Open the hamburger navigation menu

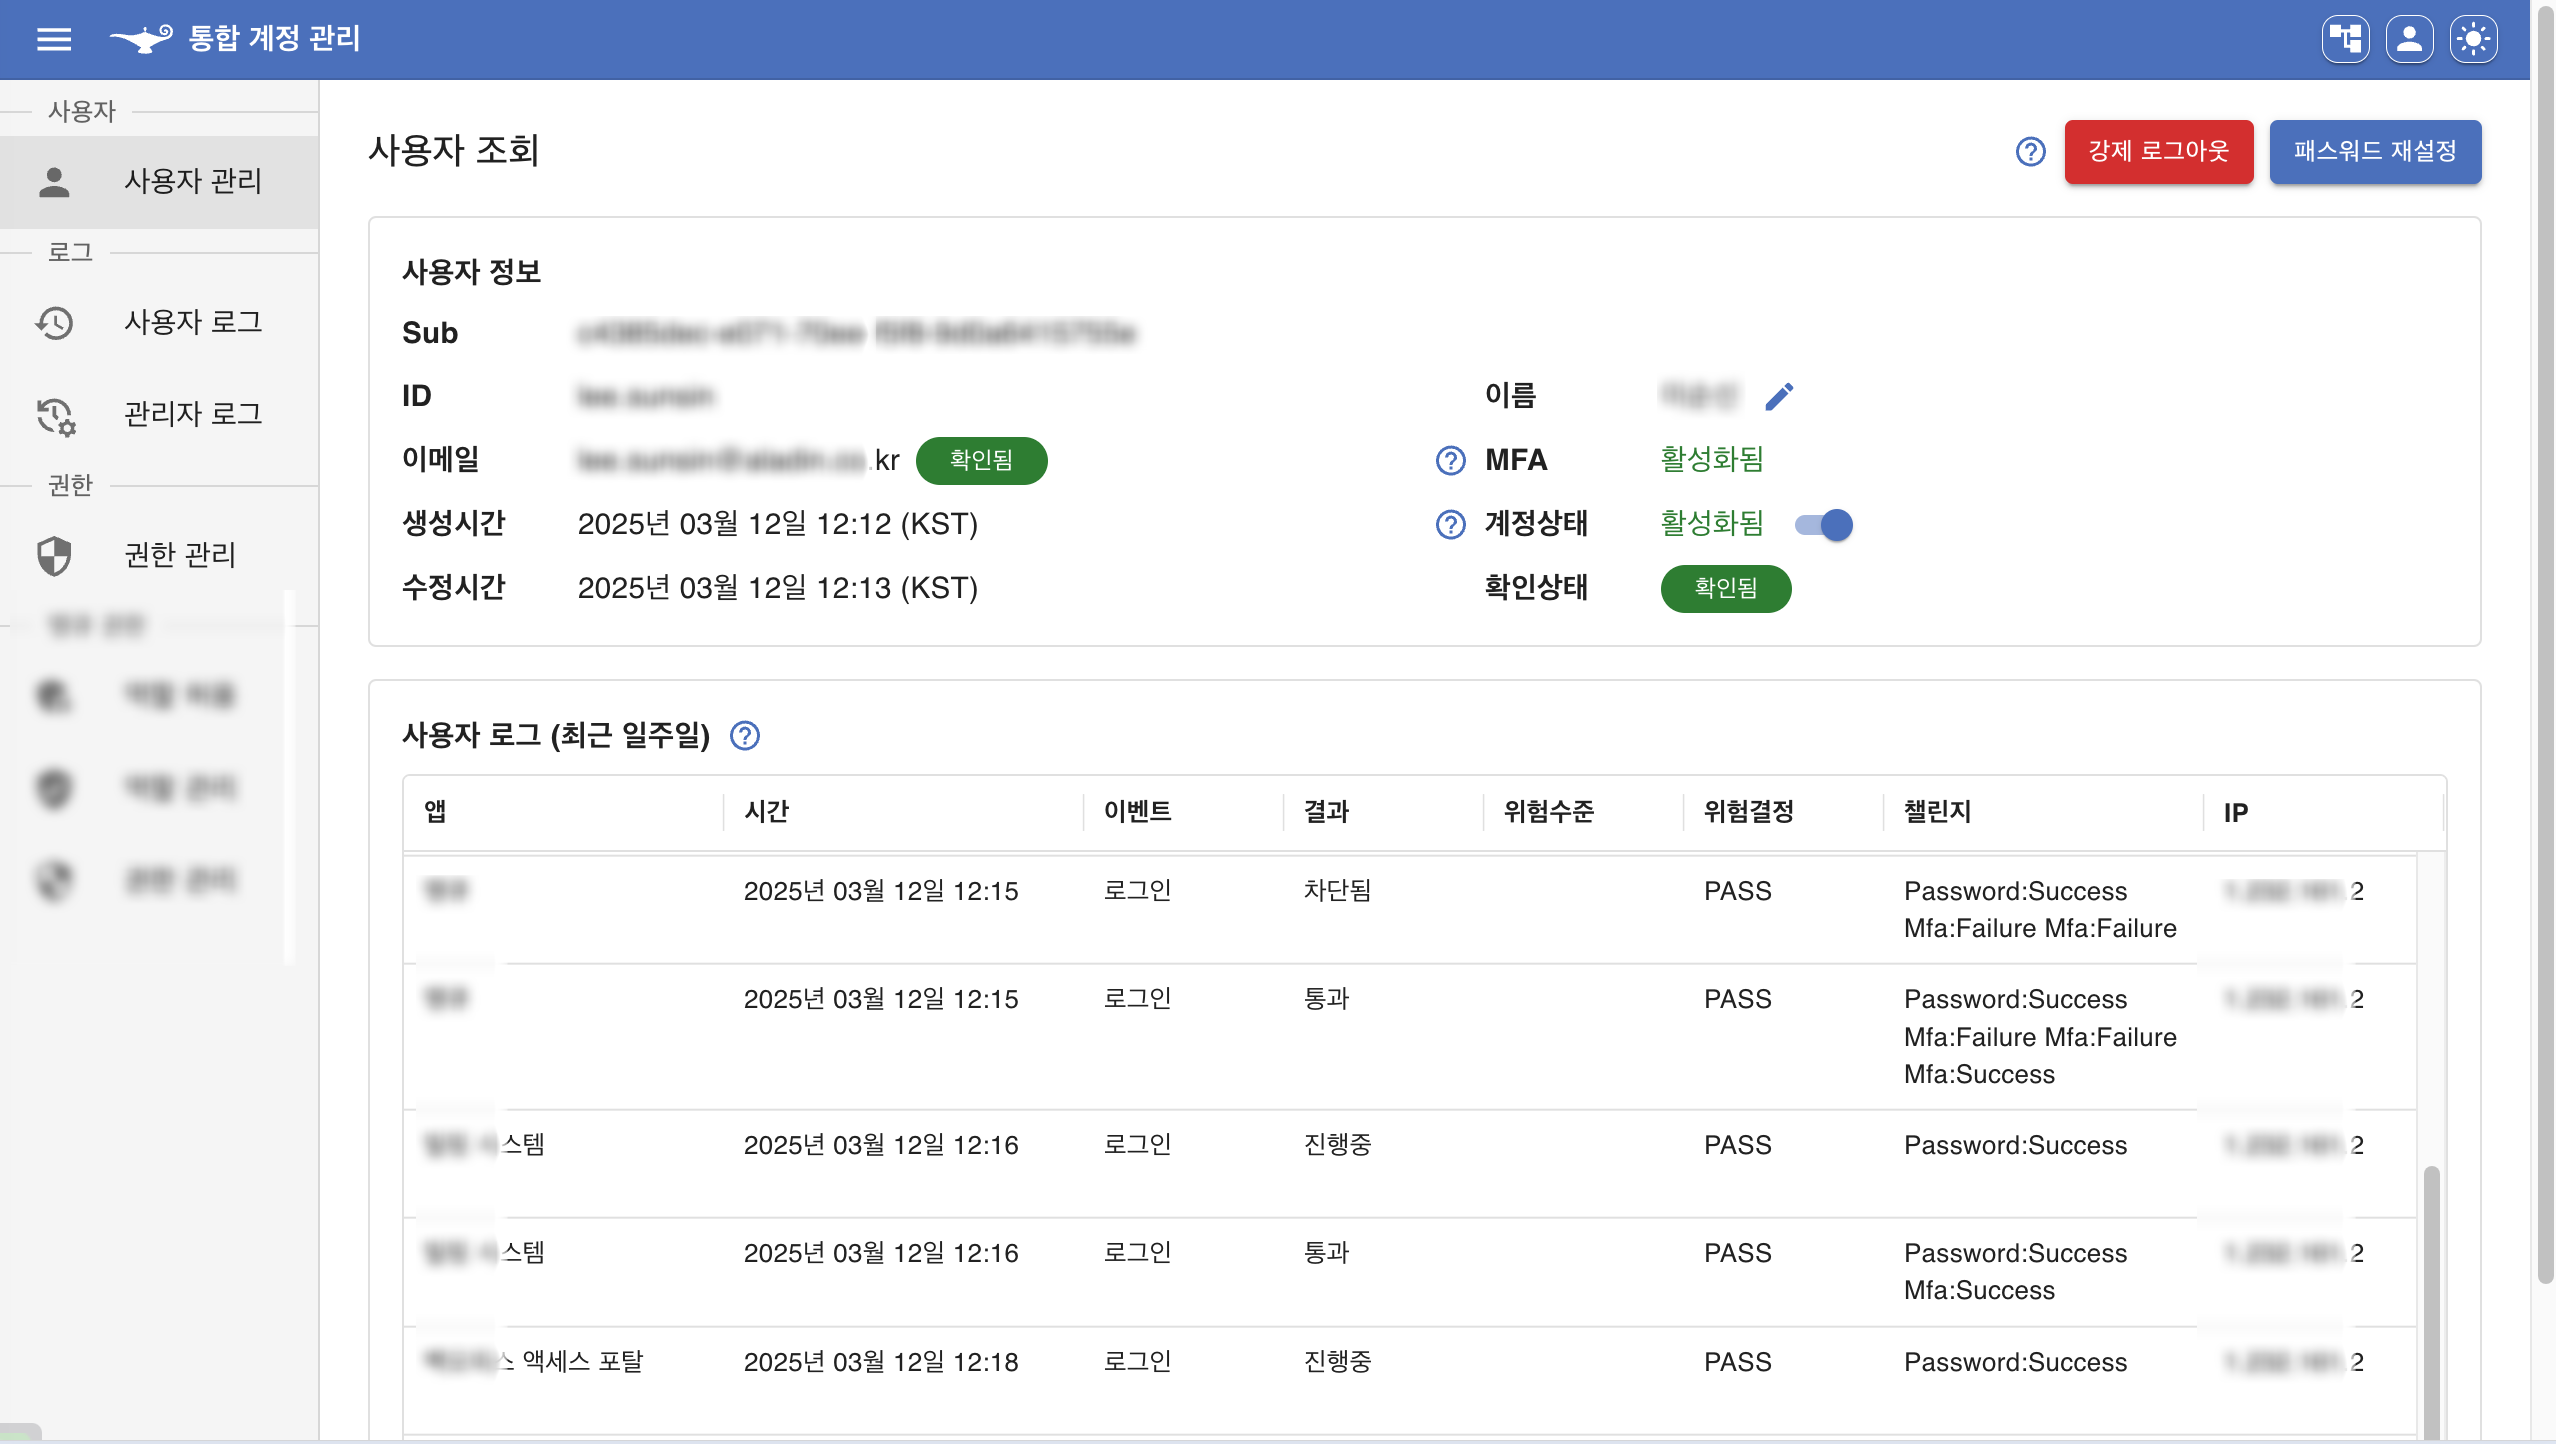(x=54, y=39)
